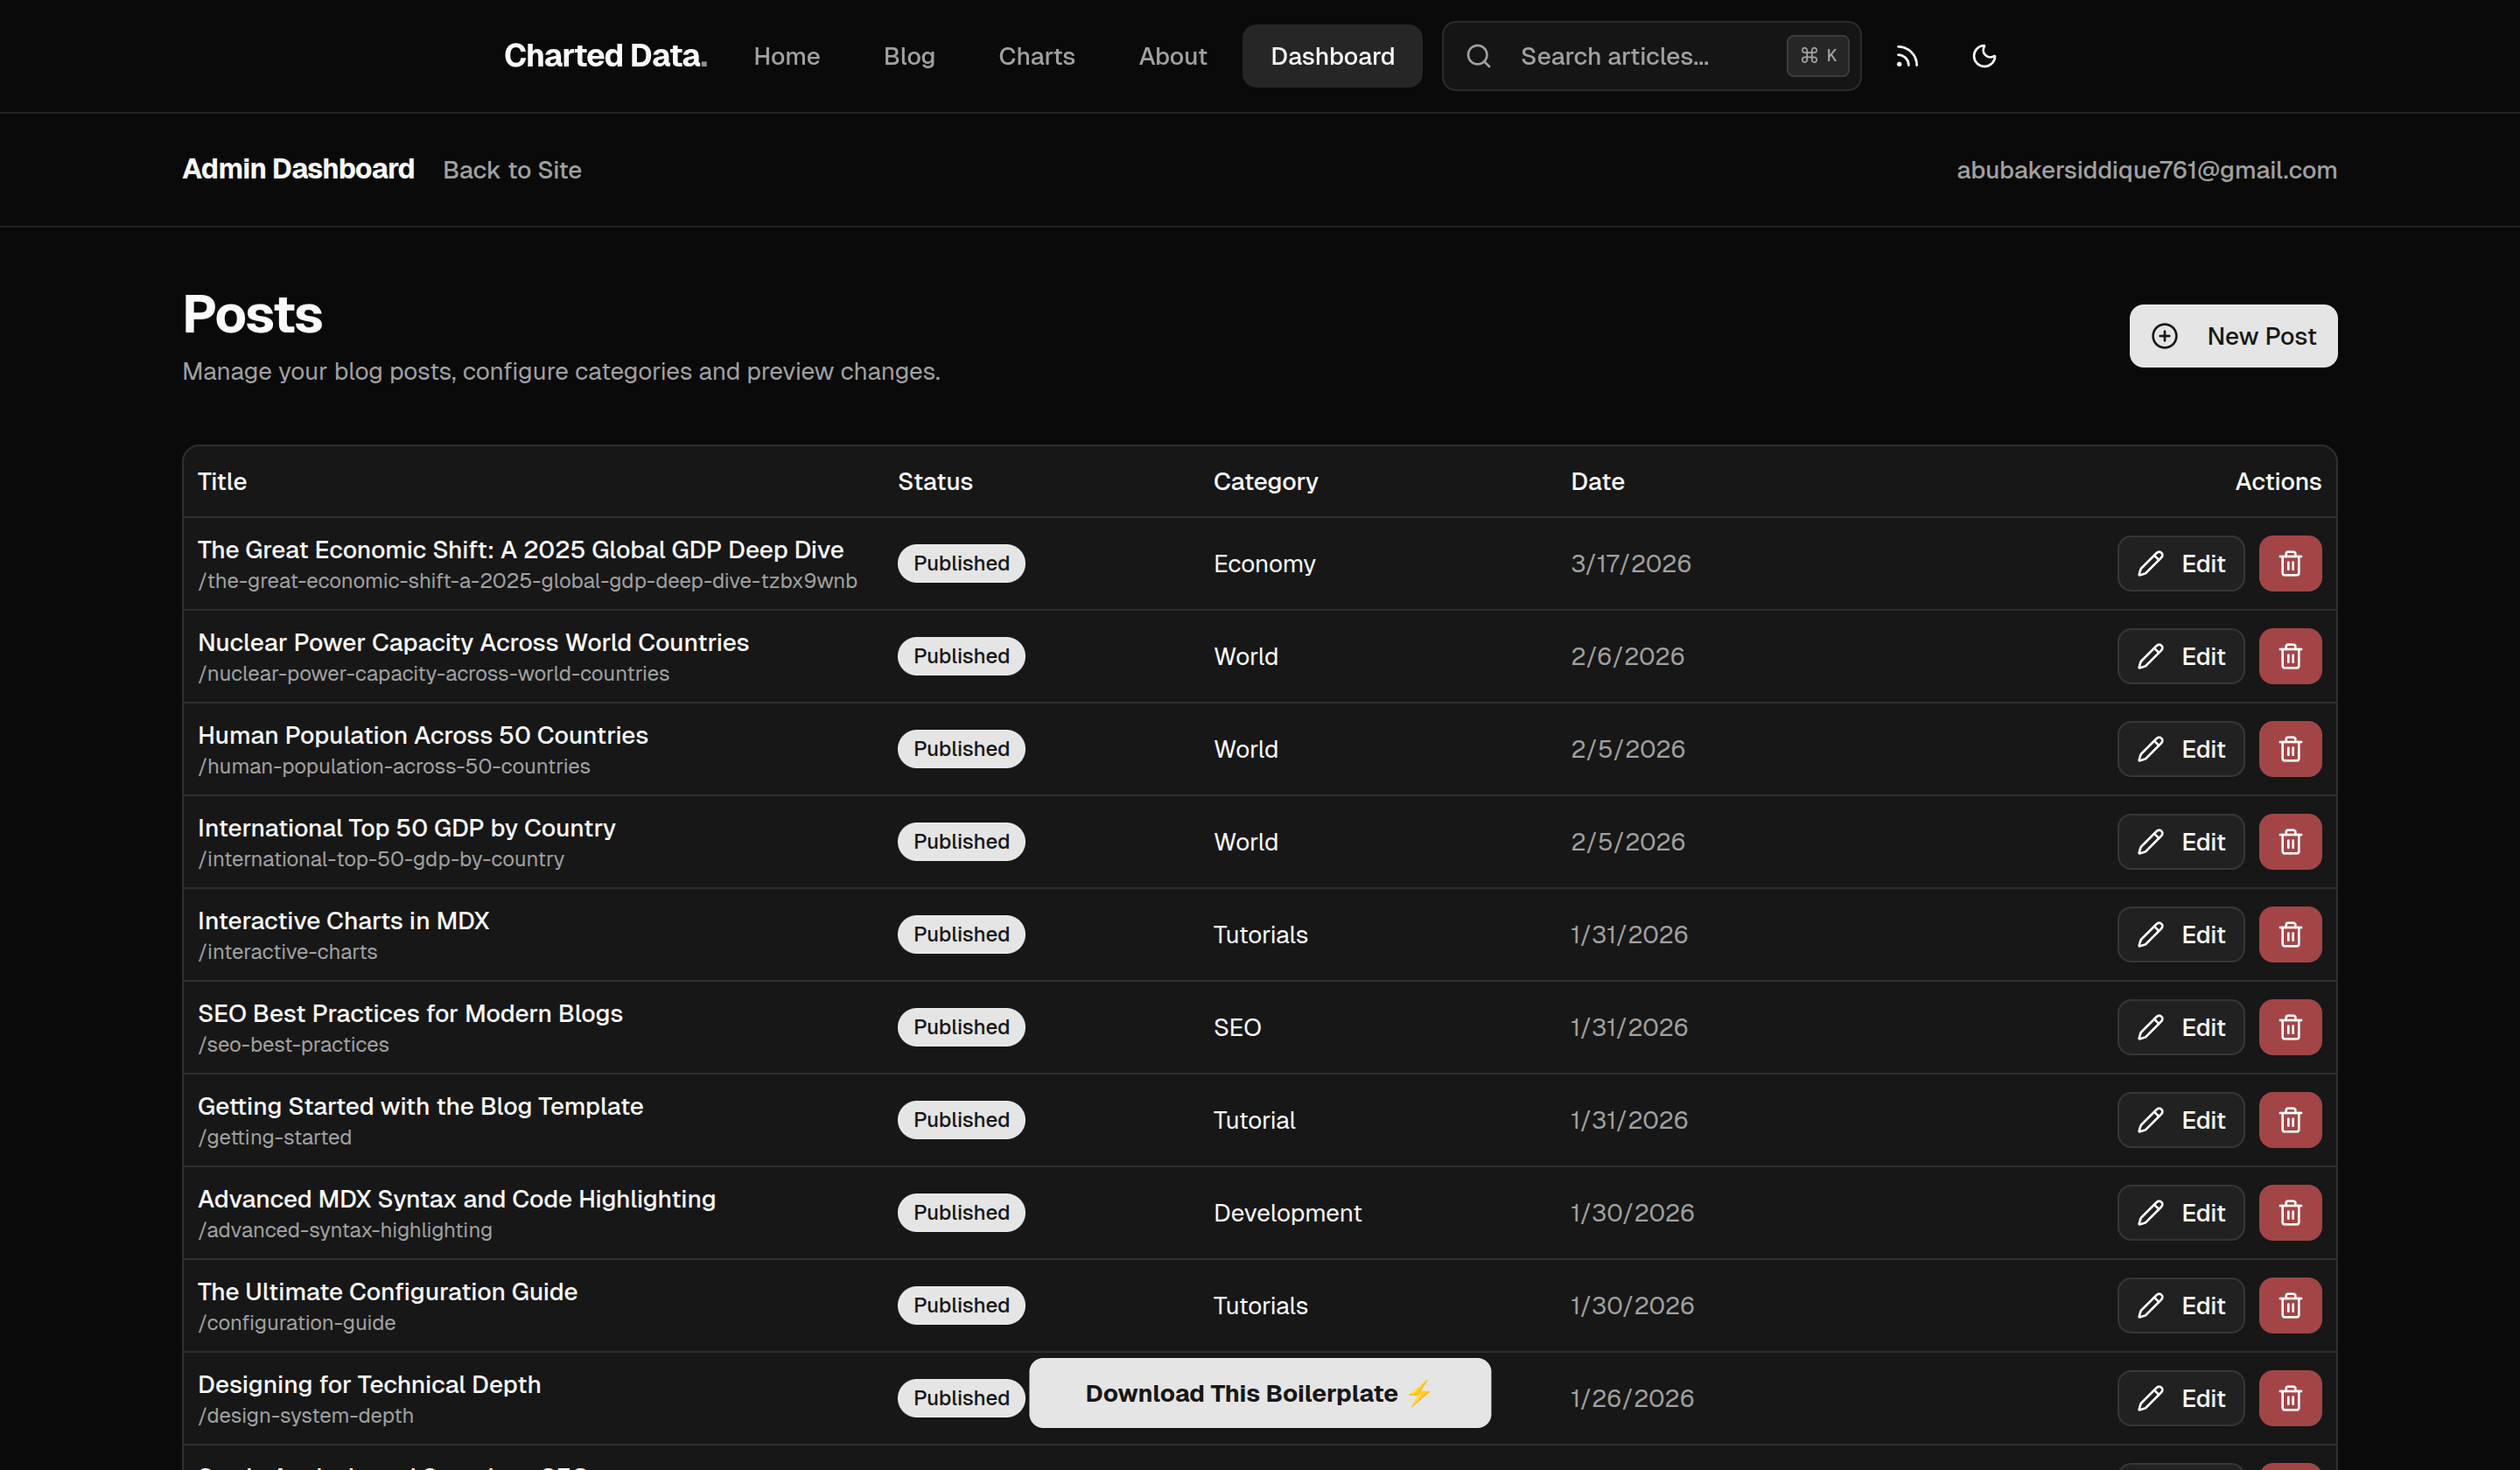The width and height of the screenshot is (2520, 1470).
Task: Open the Charts menu item
Action: click(x=1036, y=56)
